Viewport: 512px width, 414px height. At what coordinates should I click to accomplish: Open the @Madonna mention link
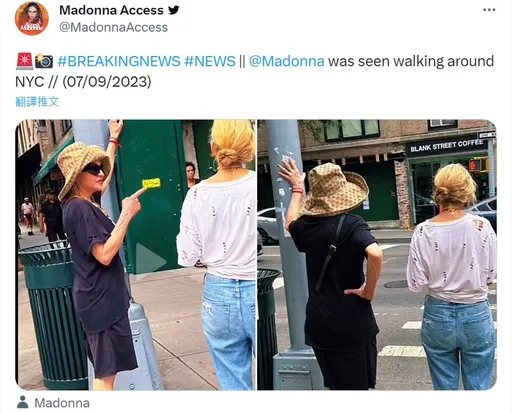pyautogui.click(x=287, y=61)
